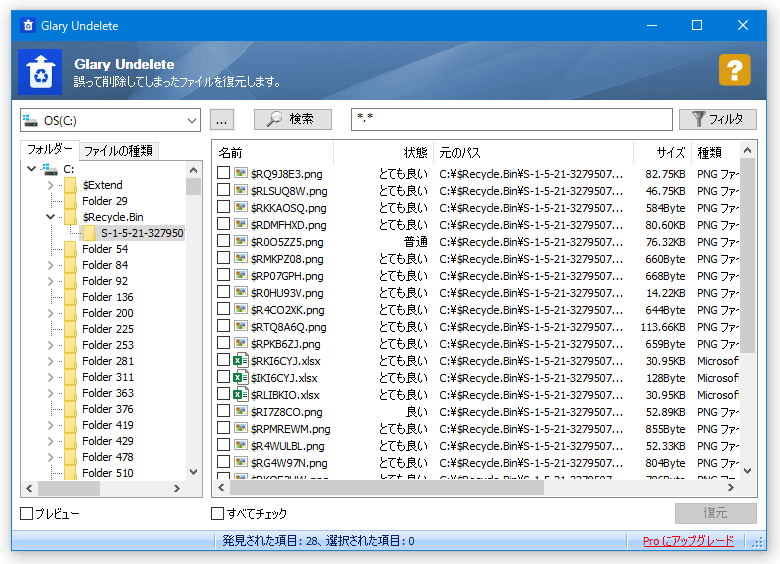Click the *.* filter input field
The width and height of the screenshot is (780, 564).
coord(511,119)
